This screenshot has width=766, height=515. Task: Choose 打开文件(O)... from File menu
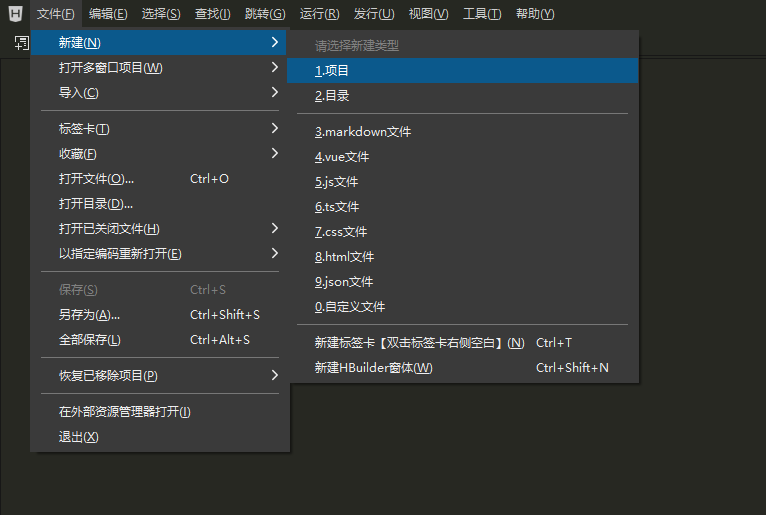click(160, 178)
